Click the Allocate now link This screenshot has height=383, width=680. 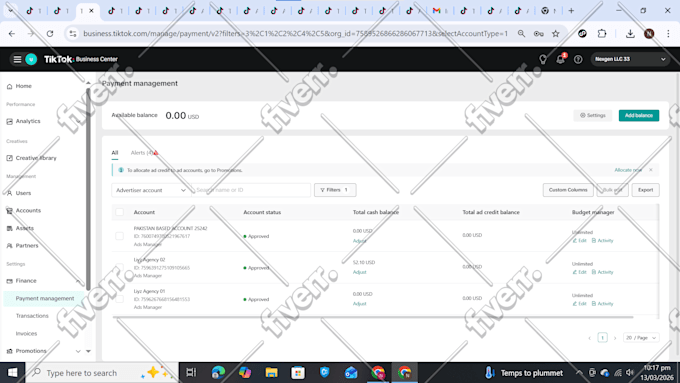pyautogui.click(x=628, y=170)
